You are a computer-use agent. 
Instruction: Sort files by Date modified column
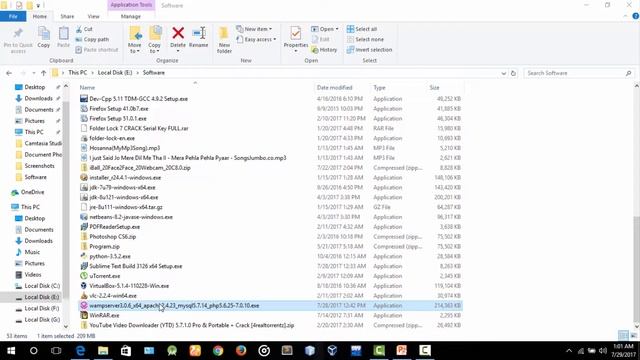pyautogui.click(x=334, y=87)
